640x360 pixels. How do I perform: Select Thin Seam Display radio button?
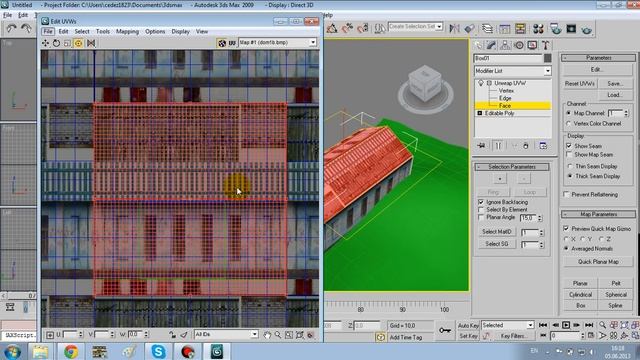pyautogui.click(x=570, y=166)
